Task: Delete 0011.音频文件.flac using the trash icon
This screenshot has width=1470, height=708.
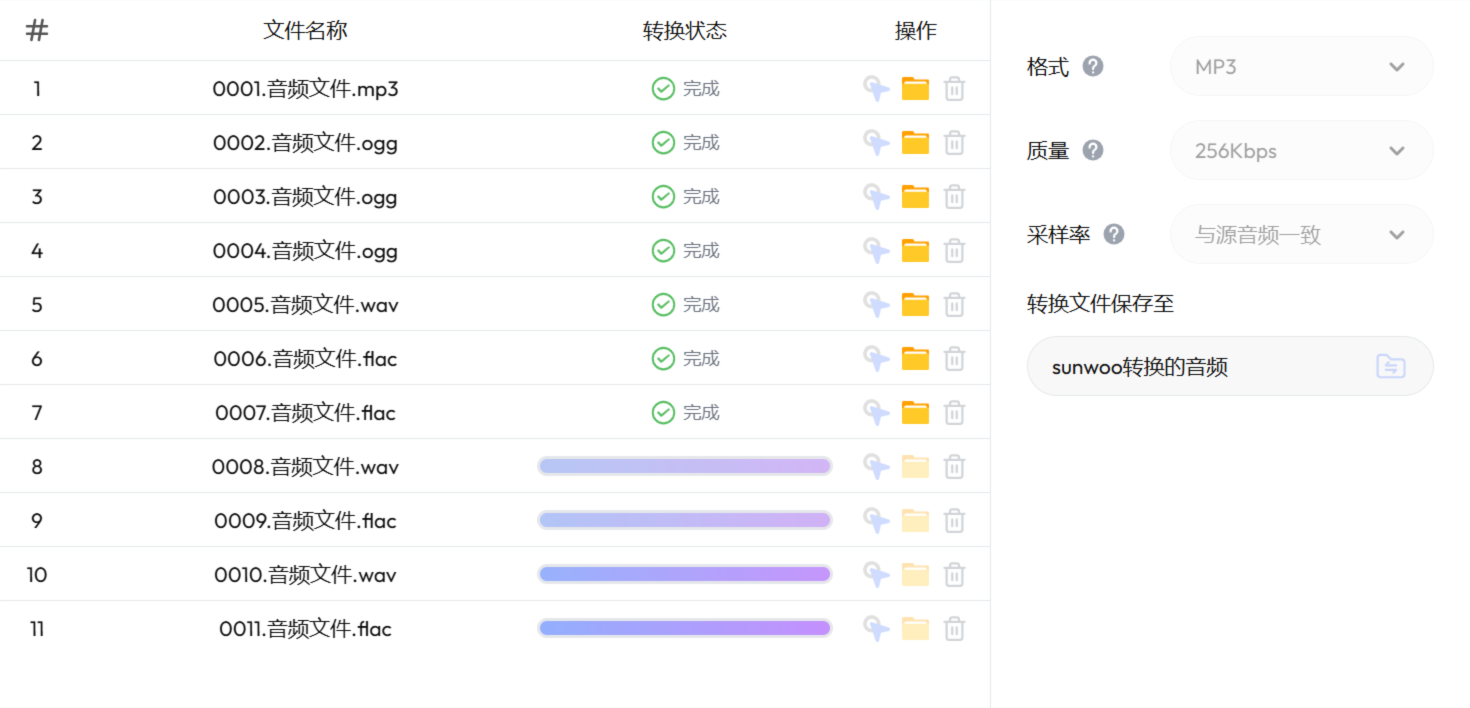Action: pyautogui.click(x=954, y=628)
